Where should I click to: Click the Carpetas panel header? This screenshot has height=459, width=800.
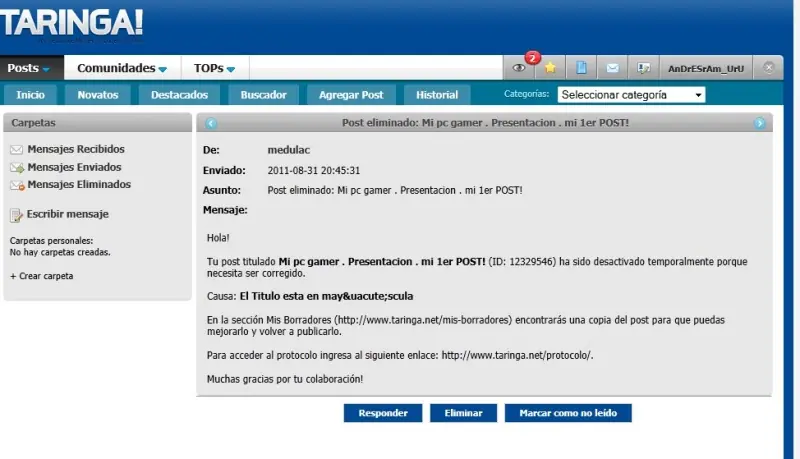point(97,123)
